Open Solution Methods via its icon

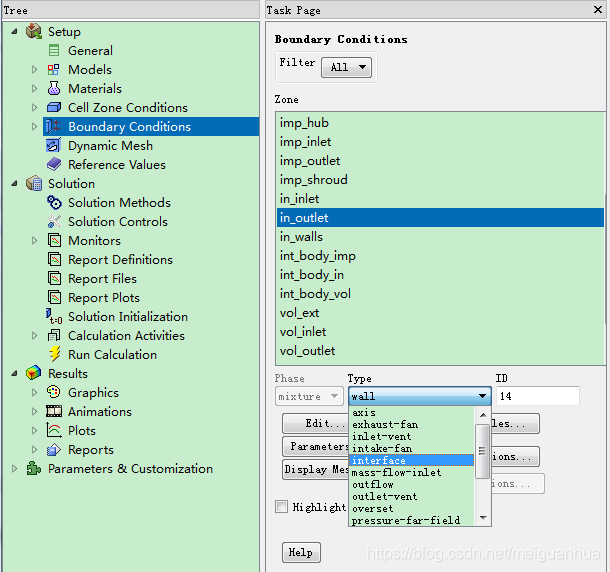coord(54,202)
